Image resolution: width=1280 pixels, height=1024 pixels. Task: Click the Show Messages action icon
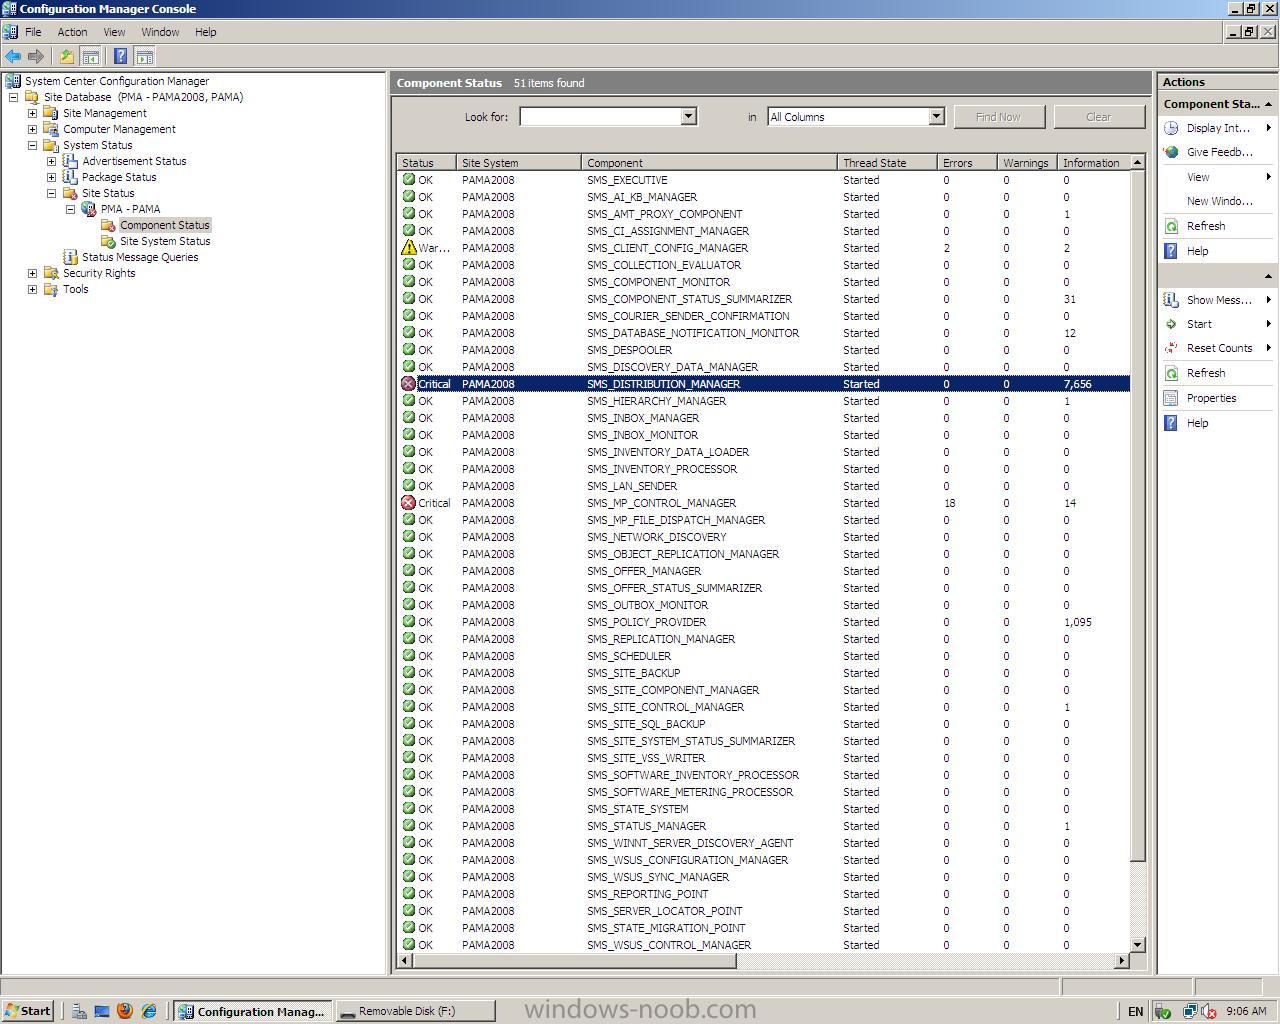pos(1171,300)
